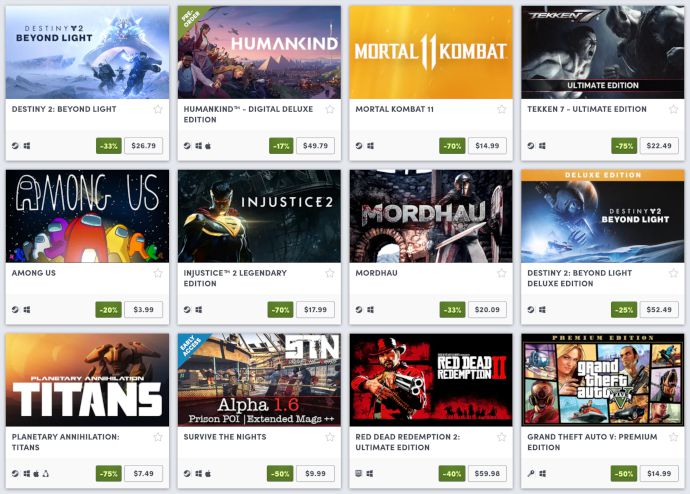Screen dimensions: 690x494
Task: Click Linux icon under Planetary Annihilation: Titans
Action: (46, 474)
